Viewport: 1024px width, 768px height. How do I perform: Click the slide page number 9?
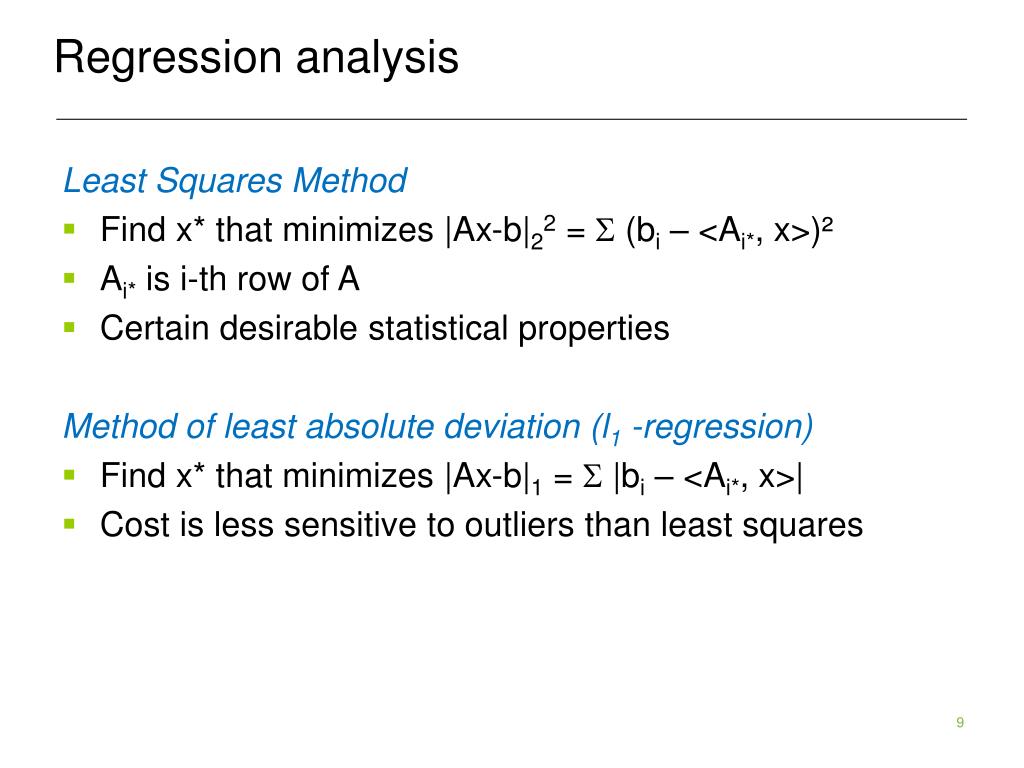coord(960,722)
